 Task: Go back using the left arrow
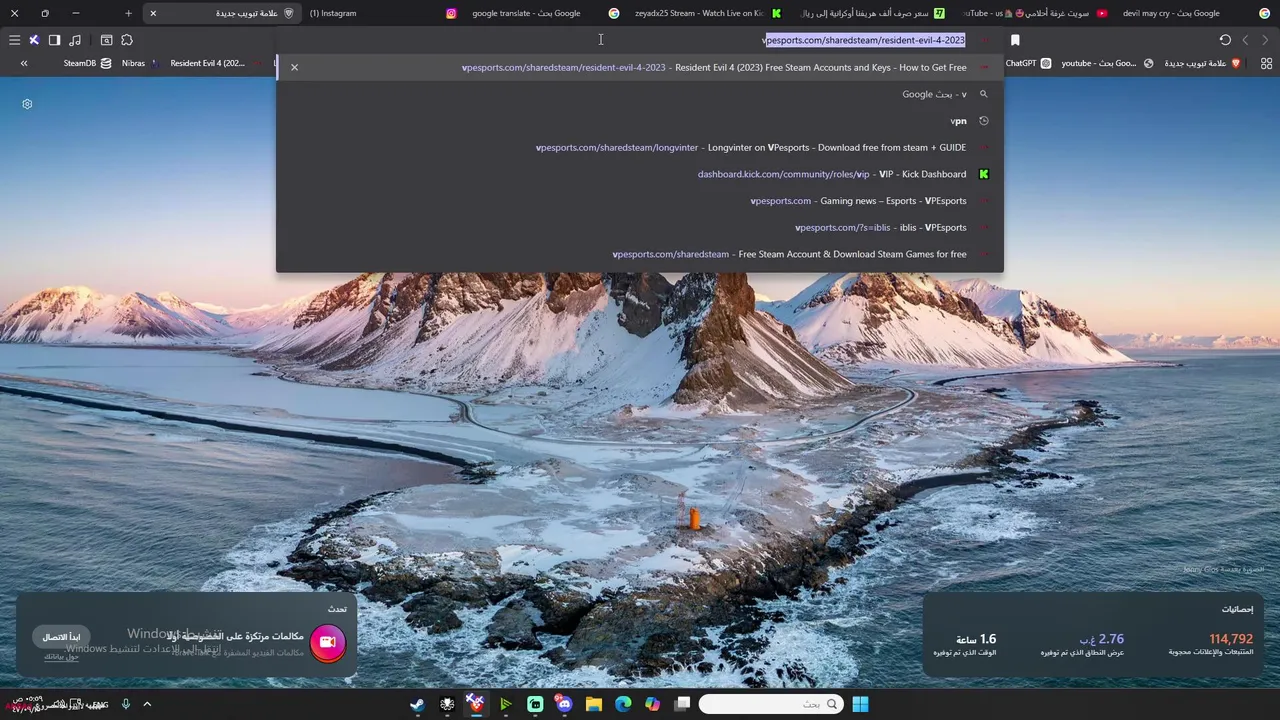[x=1245, y=40]
